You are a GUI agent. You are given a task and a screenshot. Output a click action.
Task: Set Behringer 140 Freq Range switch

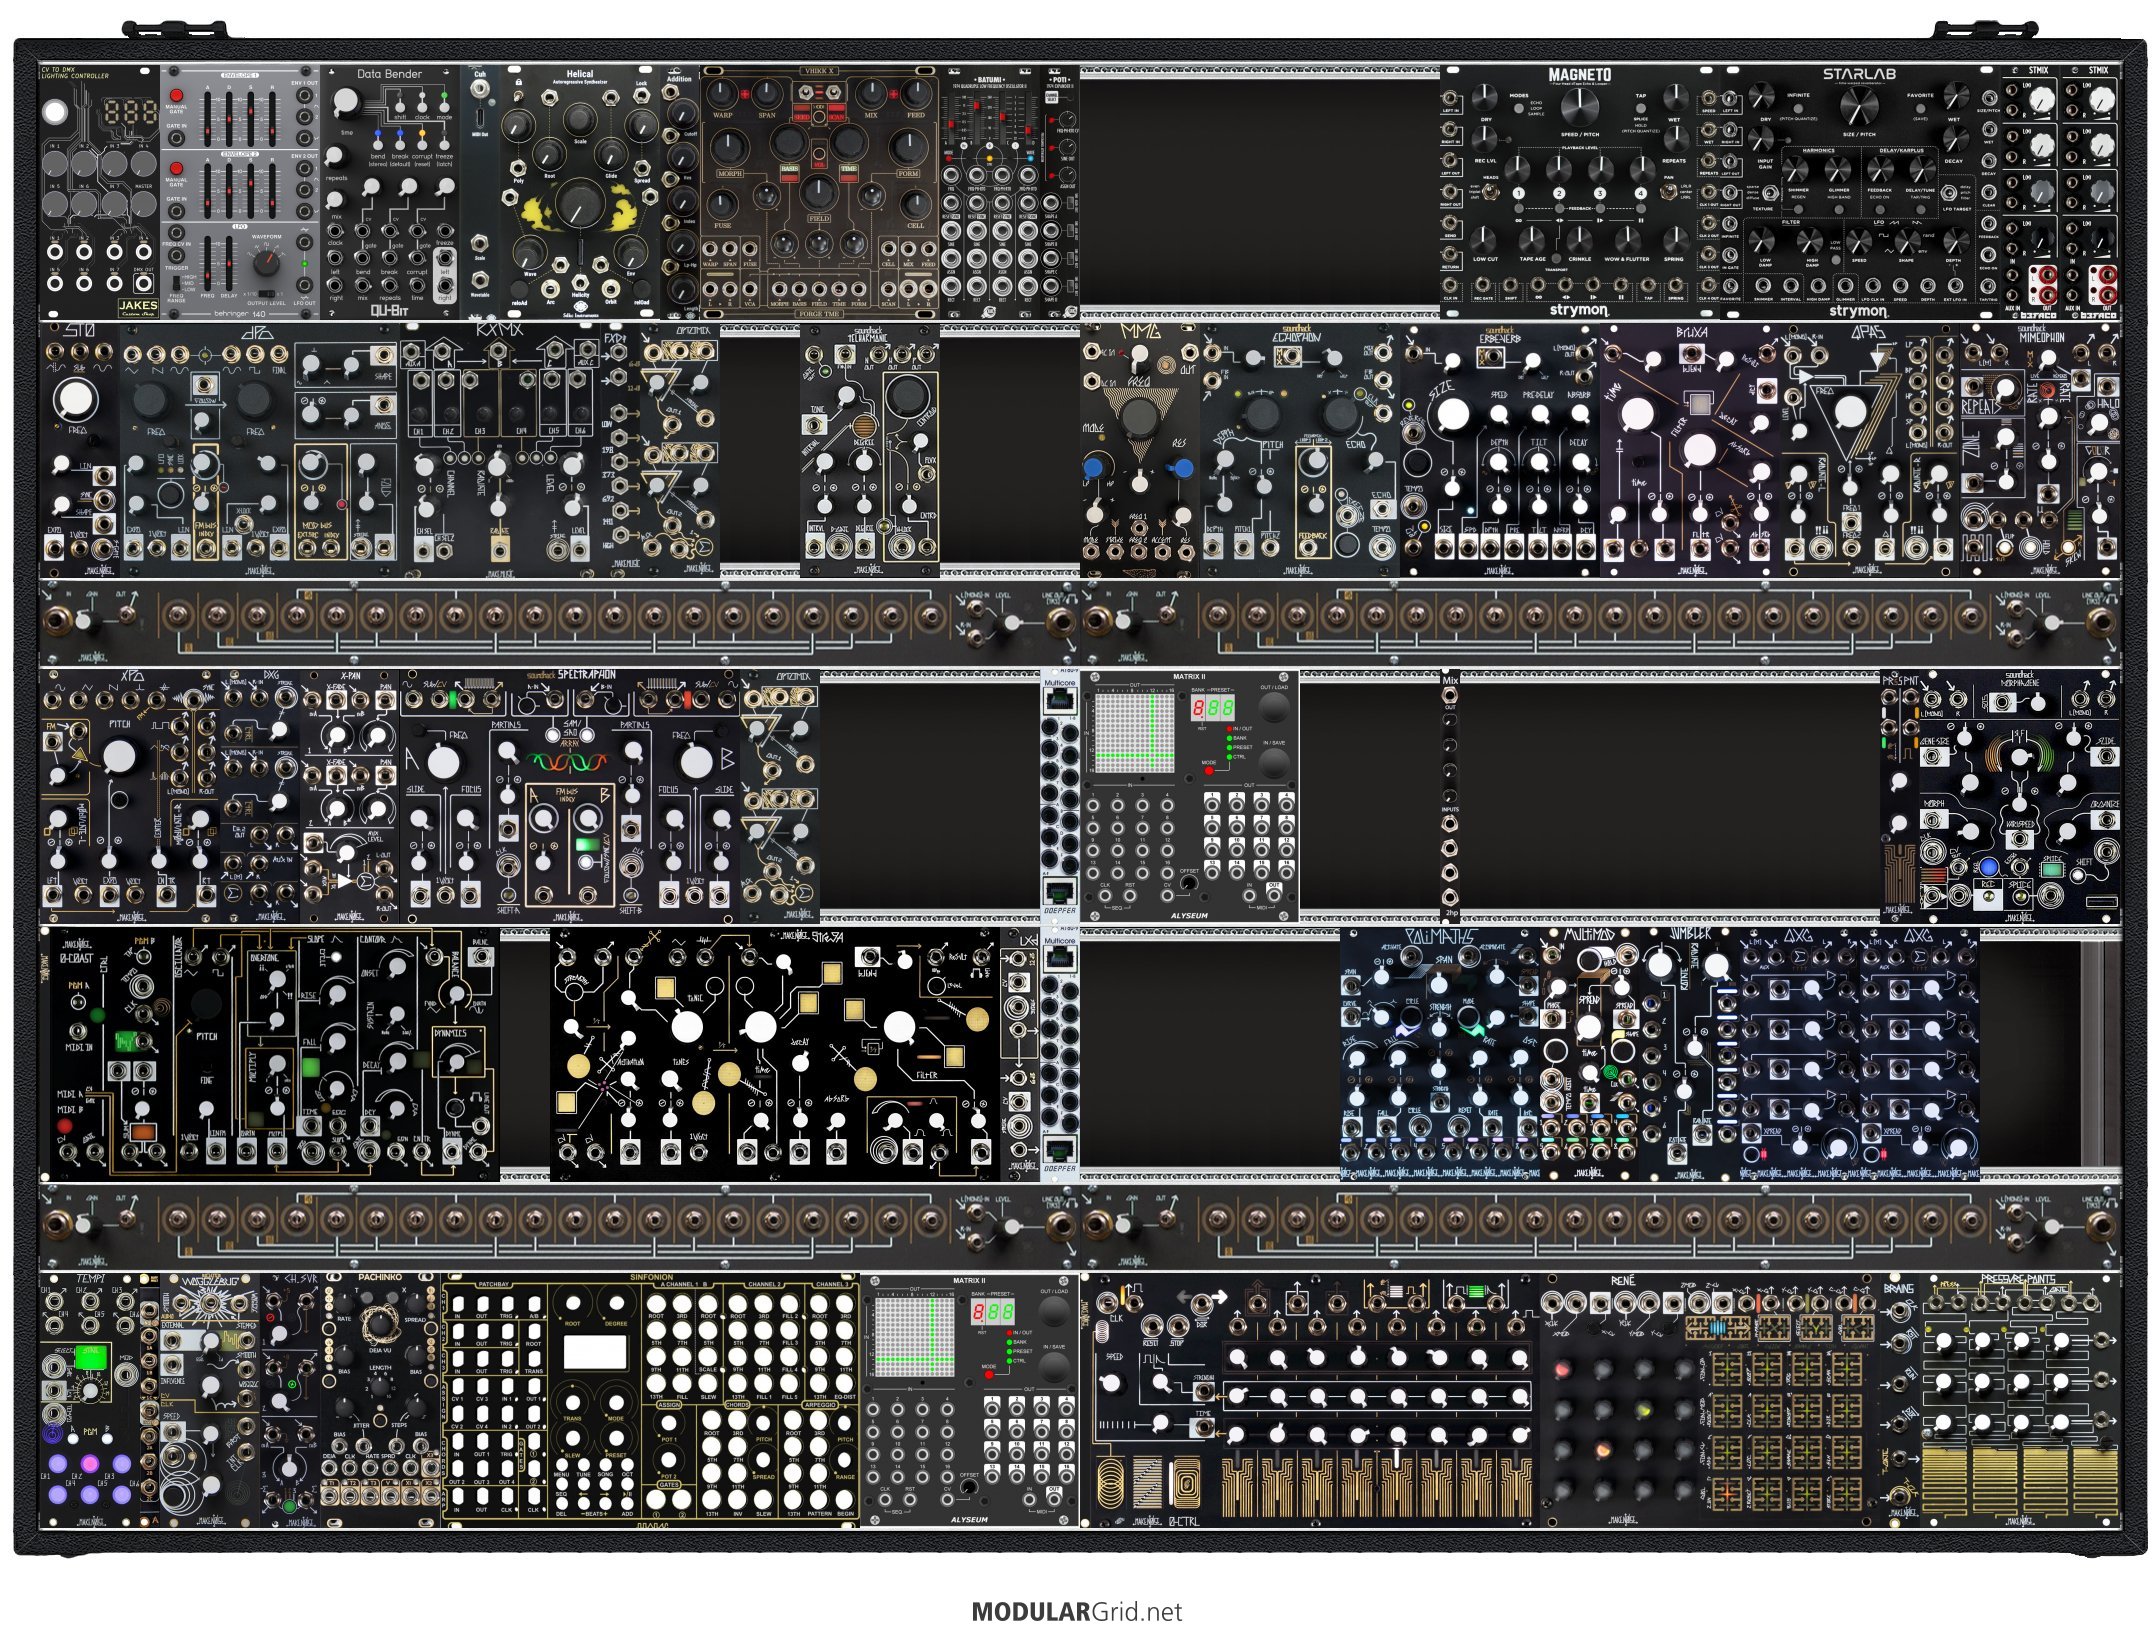(x=177, y=281)
